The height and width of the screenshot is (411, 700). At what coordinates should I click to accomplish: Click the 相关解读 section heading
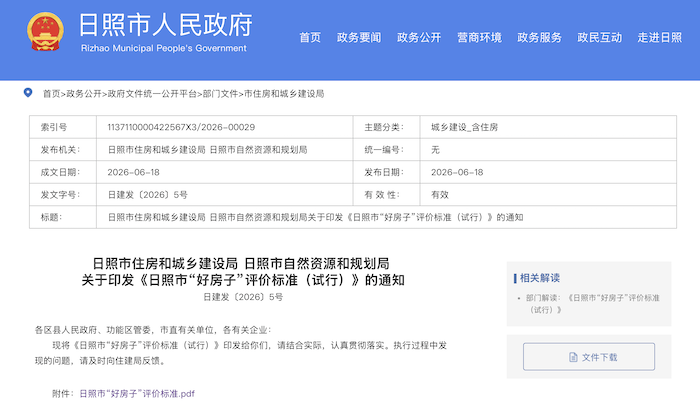(x=540, y=278)
